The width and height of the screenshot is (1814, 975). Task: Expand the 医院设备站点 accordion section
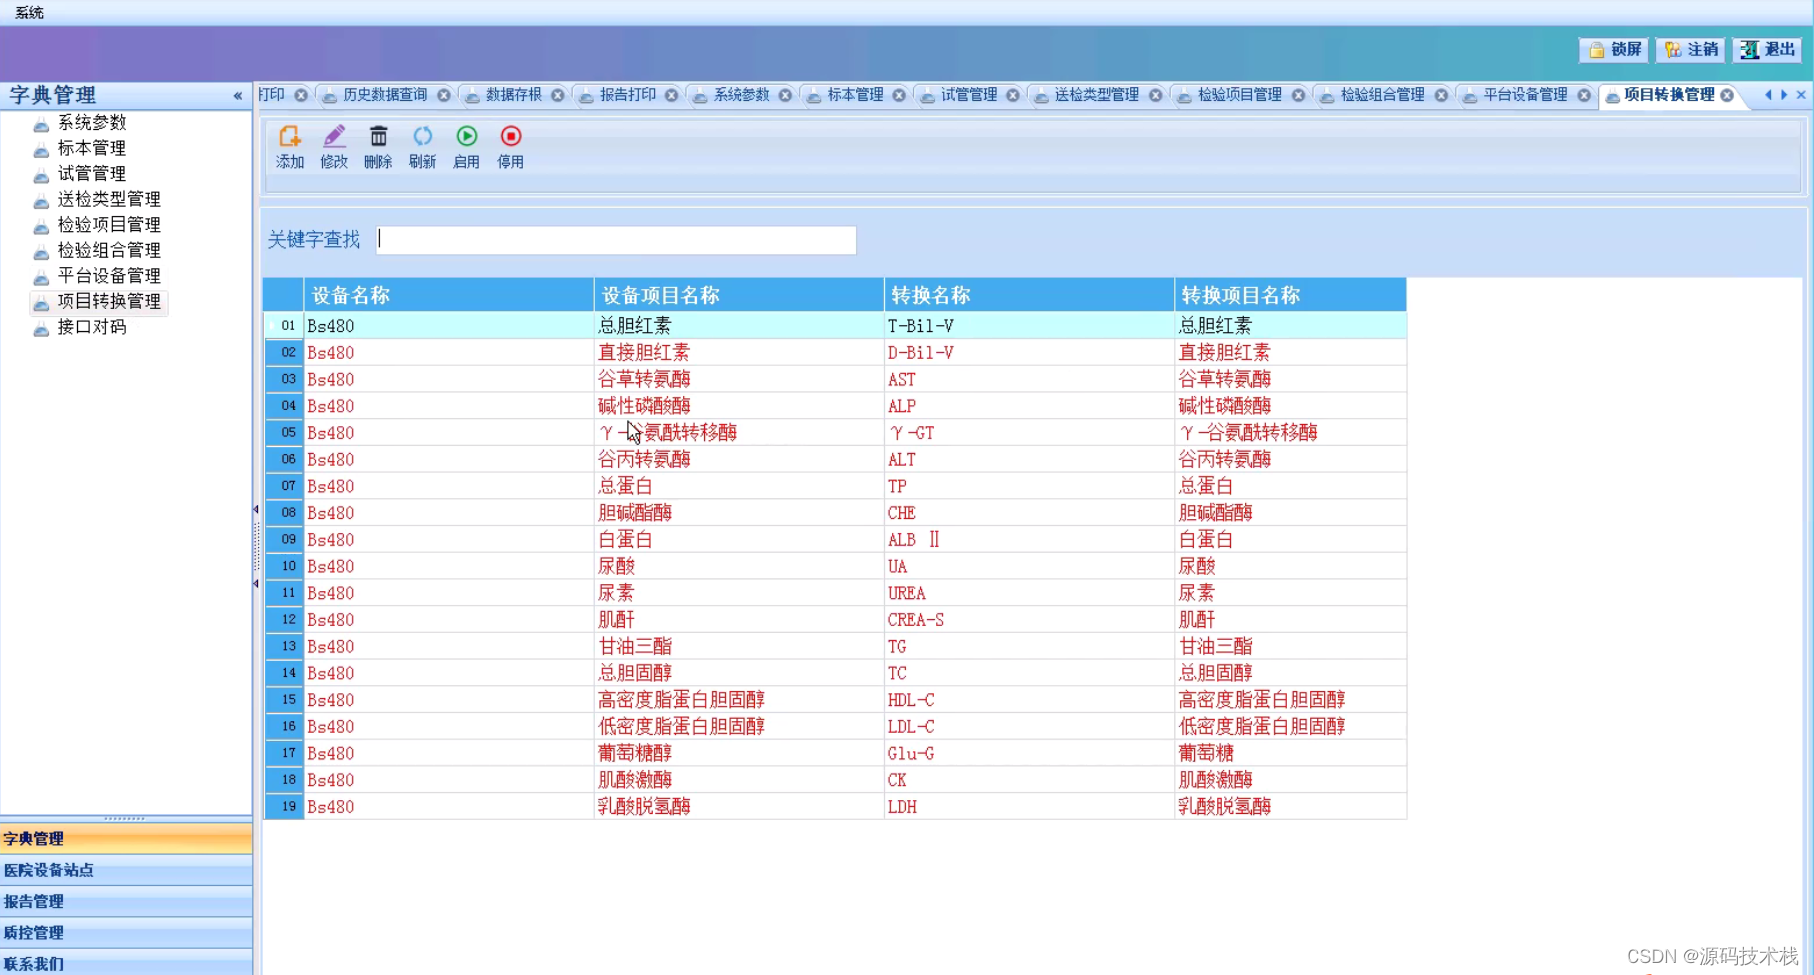[x=126, y=870]
